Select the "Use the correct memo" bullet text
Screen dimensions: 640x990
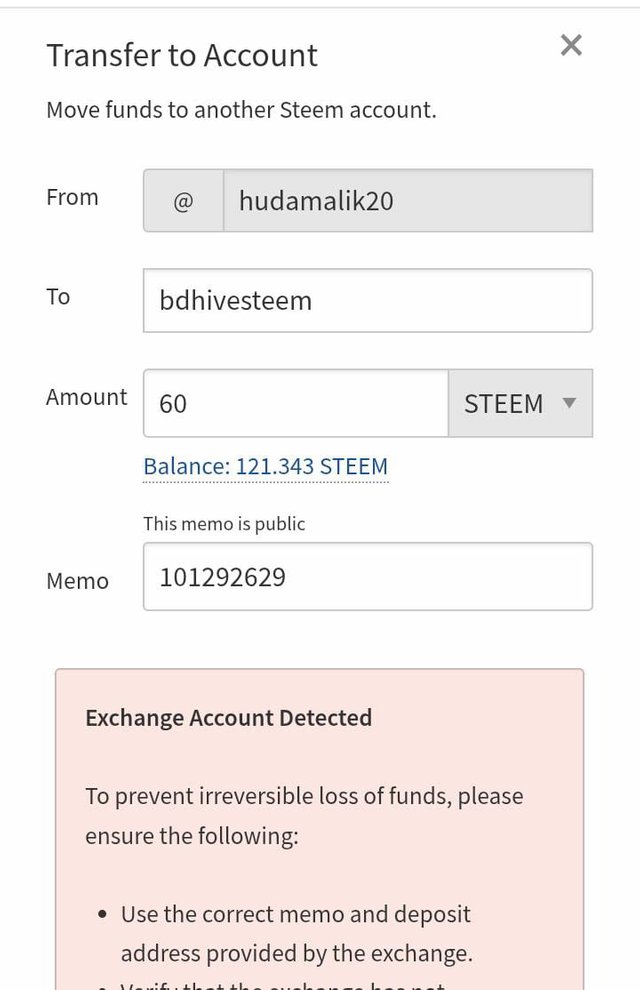coord(297,933)
